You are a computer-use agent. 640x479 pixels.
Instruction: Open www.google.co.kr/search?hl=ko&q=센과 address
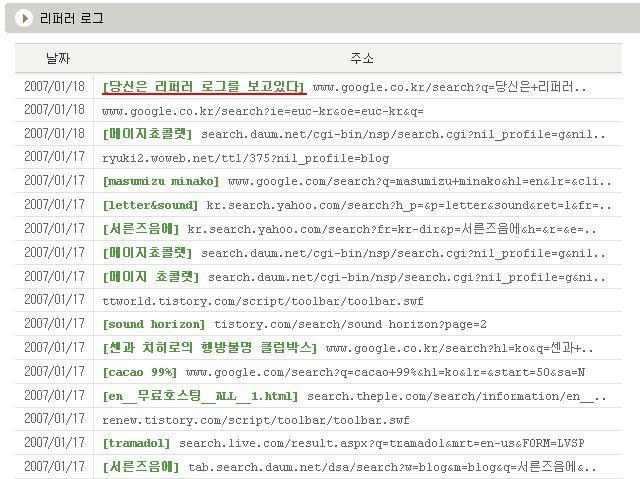460,348
